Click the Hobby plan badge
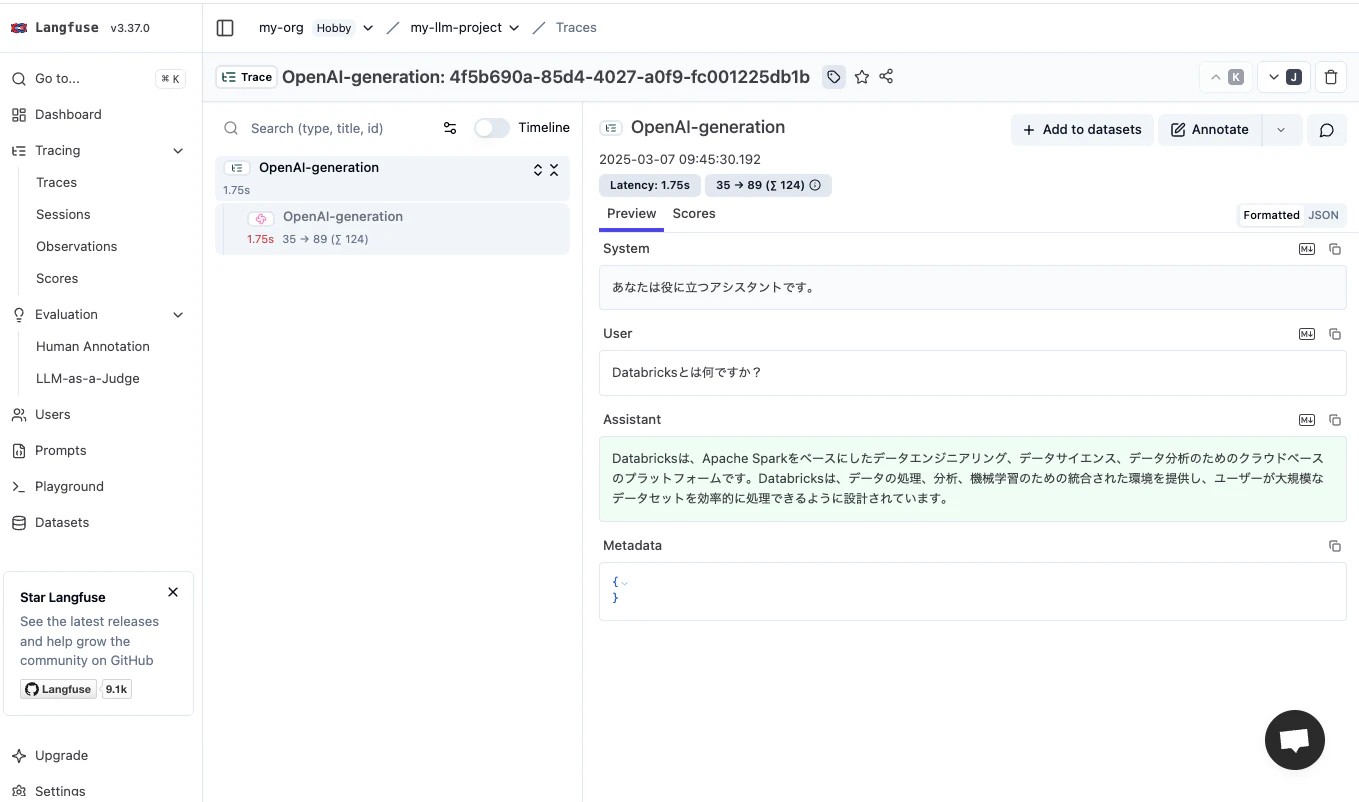Screen dimensions: 1359x802 pos(334,28)
